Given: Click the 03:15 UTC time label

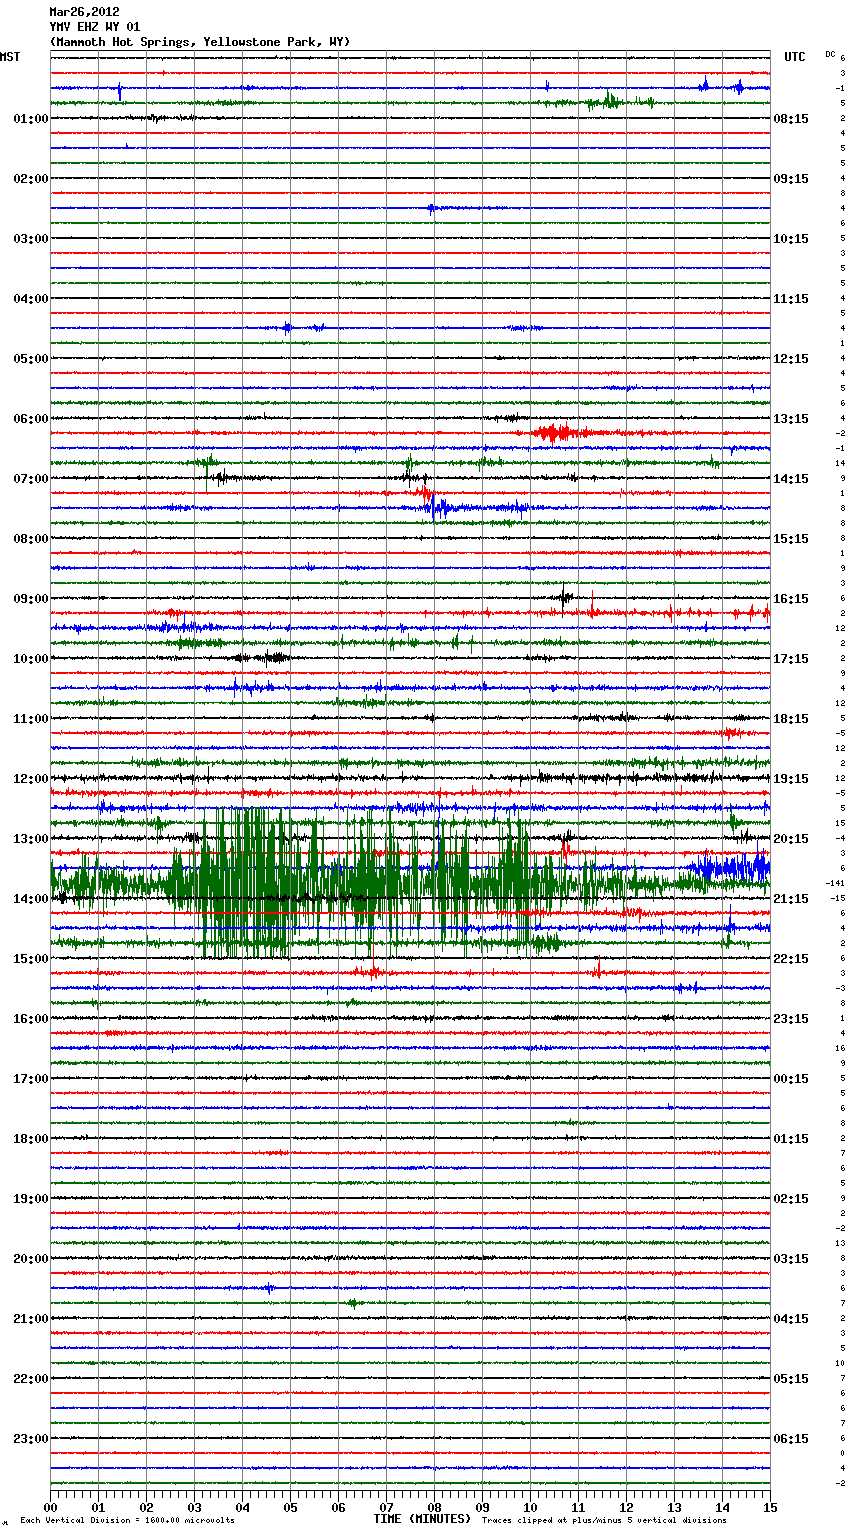Looking at the screenshot, I should [791, 1259].
